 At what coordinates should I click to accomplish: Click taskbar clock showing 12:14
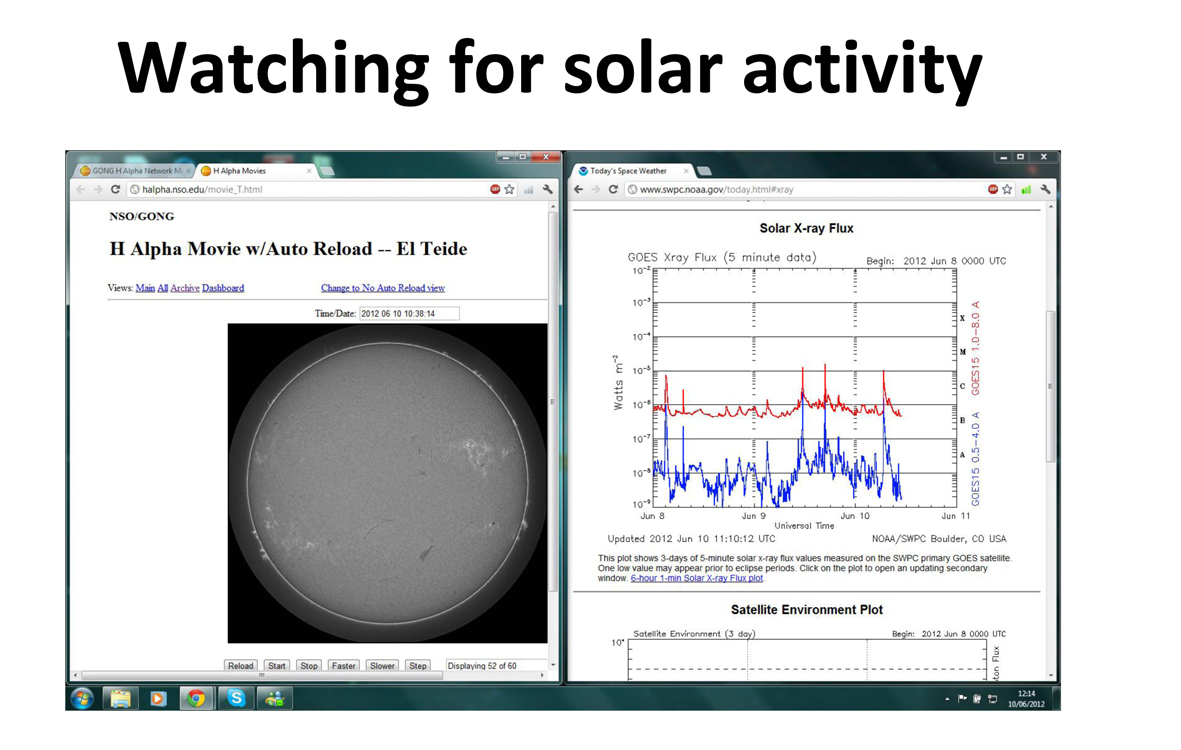(1027, 699)
